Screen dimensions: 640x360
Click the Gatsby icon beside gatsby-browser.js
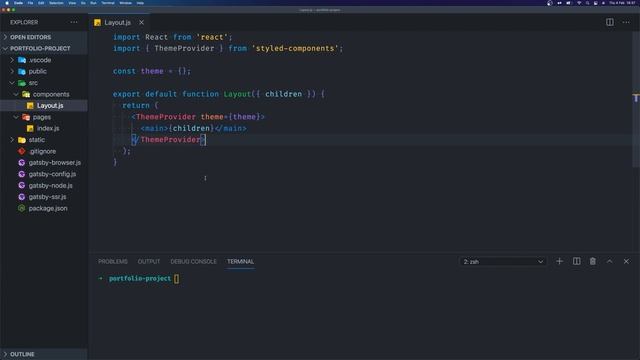point(22,162)
